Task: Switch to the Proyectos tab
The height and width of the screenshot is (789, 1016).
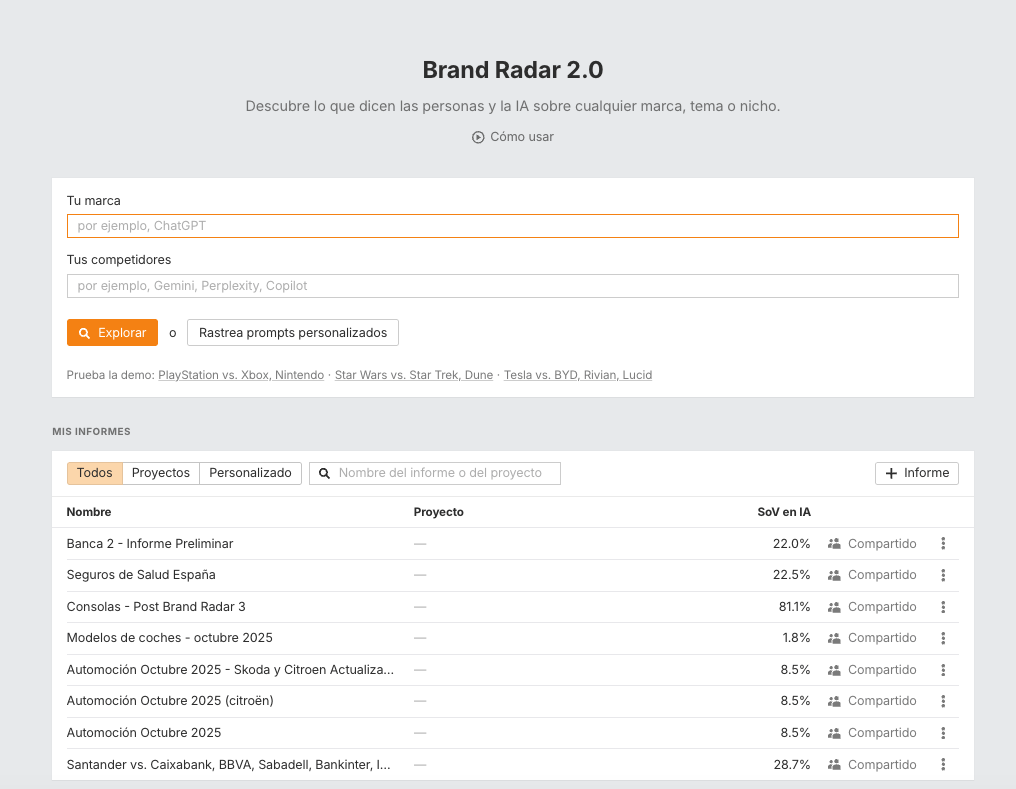Action: point(160,472)
